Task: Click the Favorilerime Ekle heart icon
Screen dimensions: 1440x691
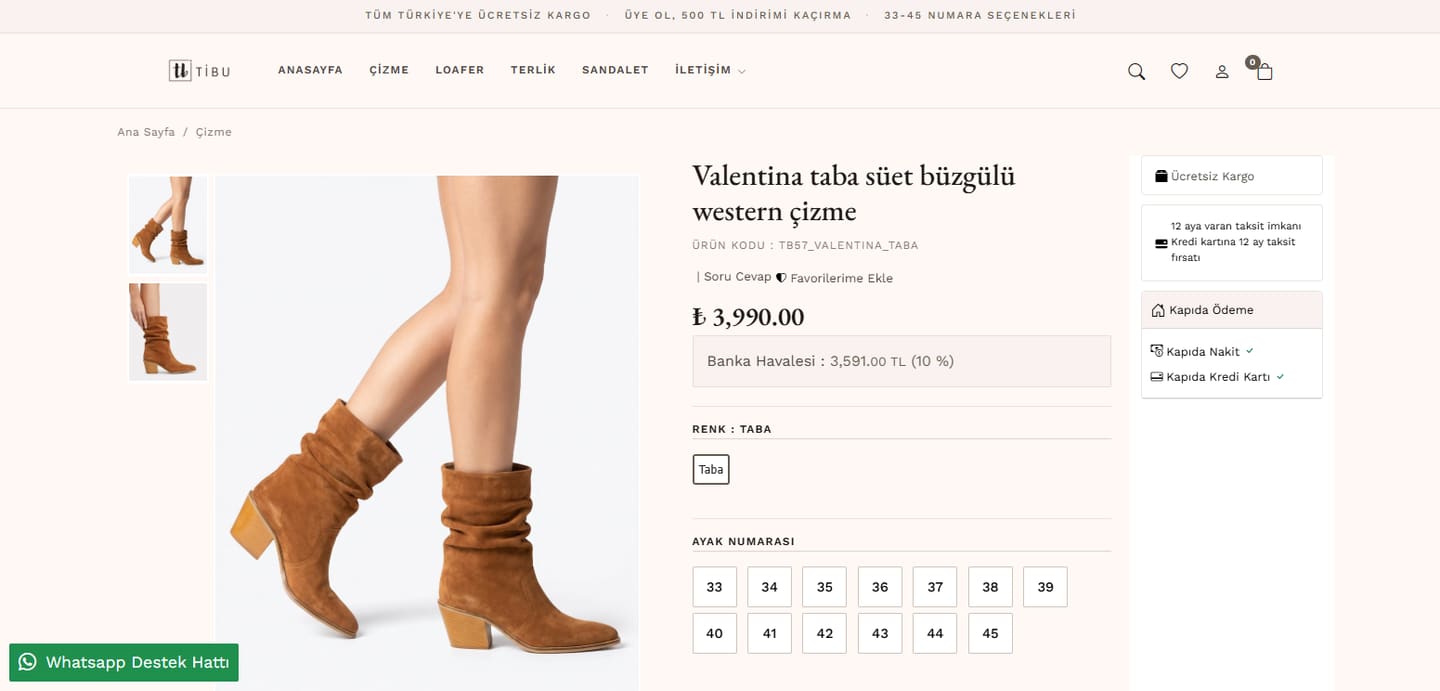Action: click(782, 278)
